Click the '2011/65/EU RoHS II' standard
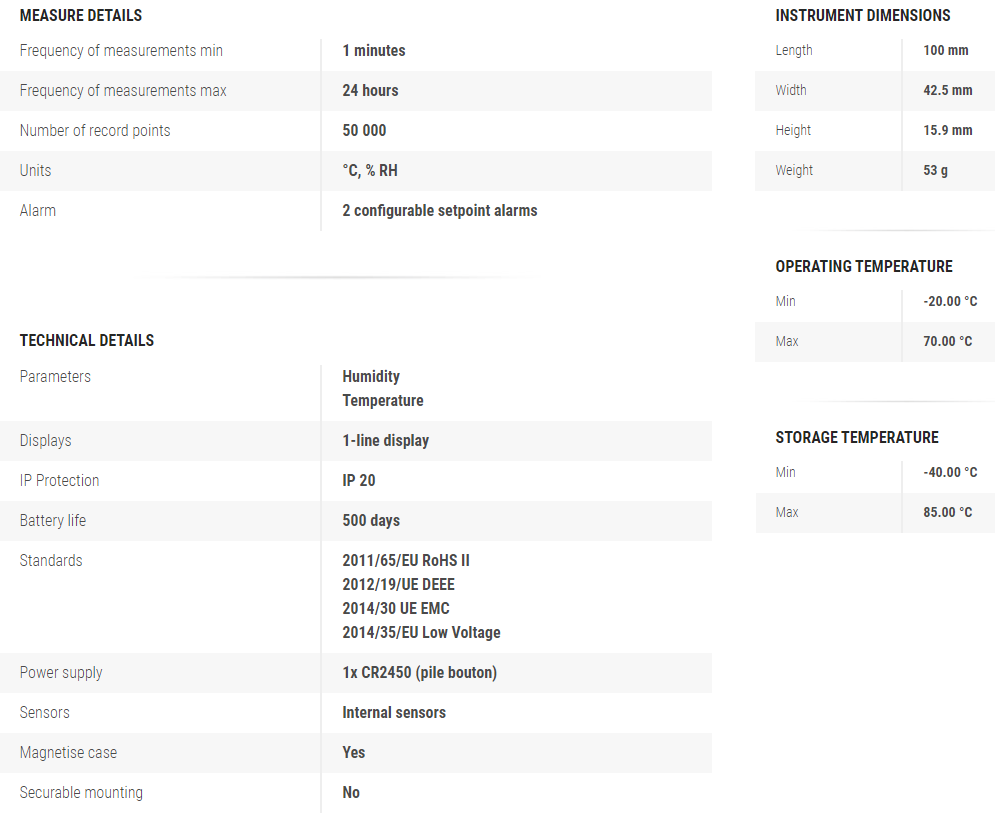 click(406, 561)
